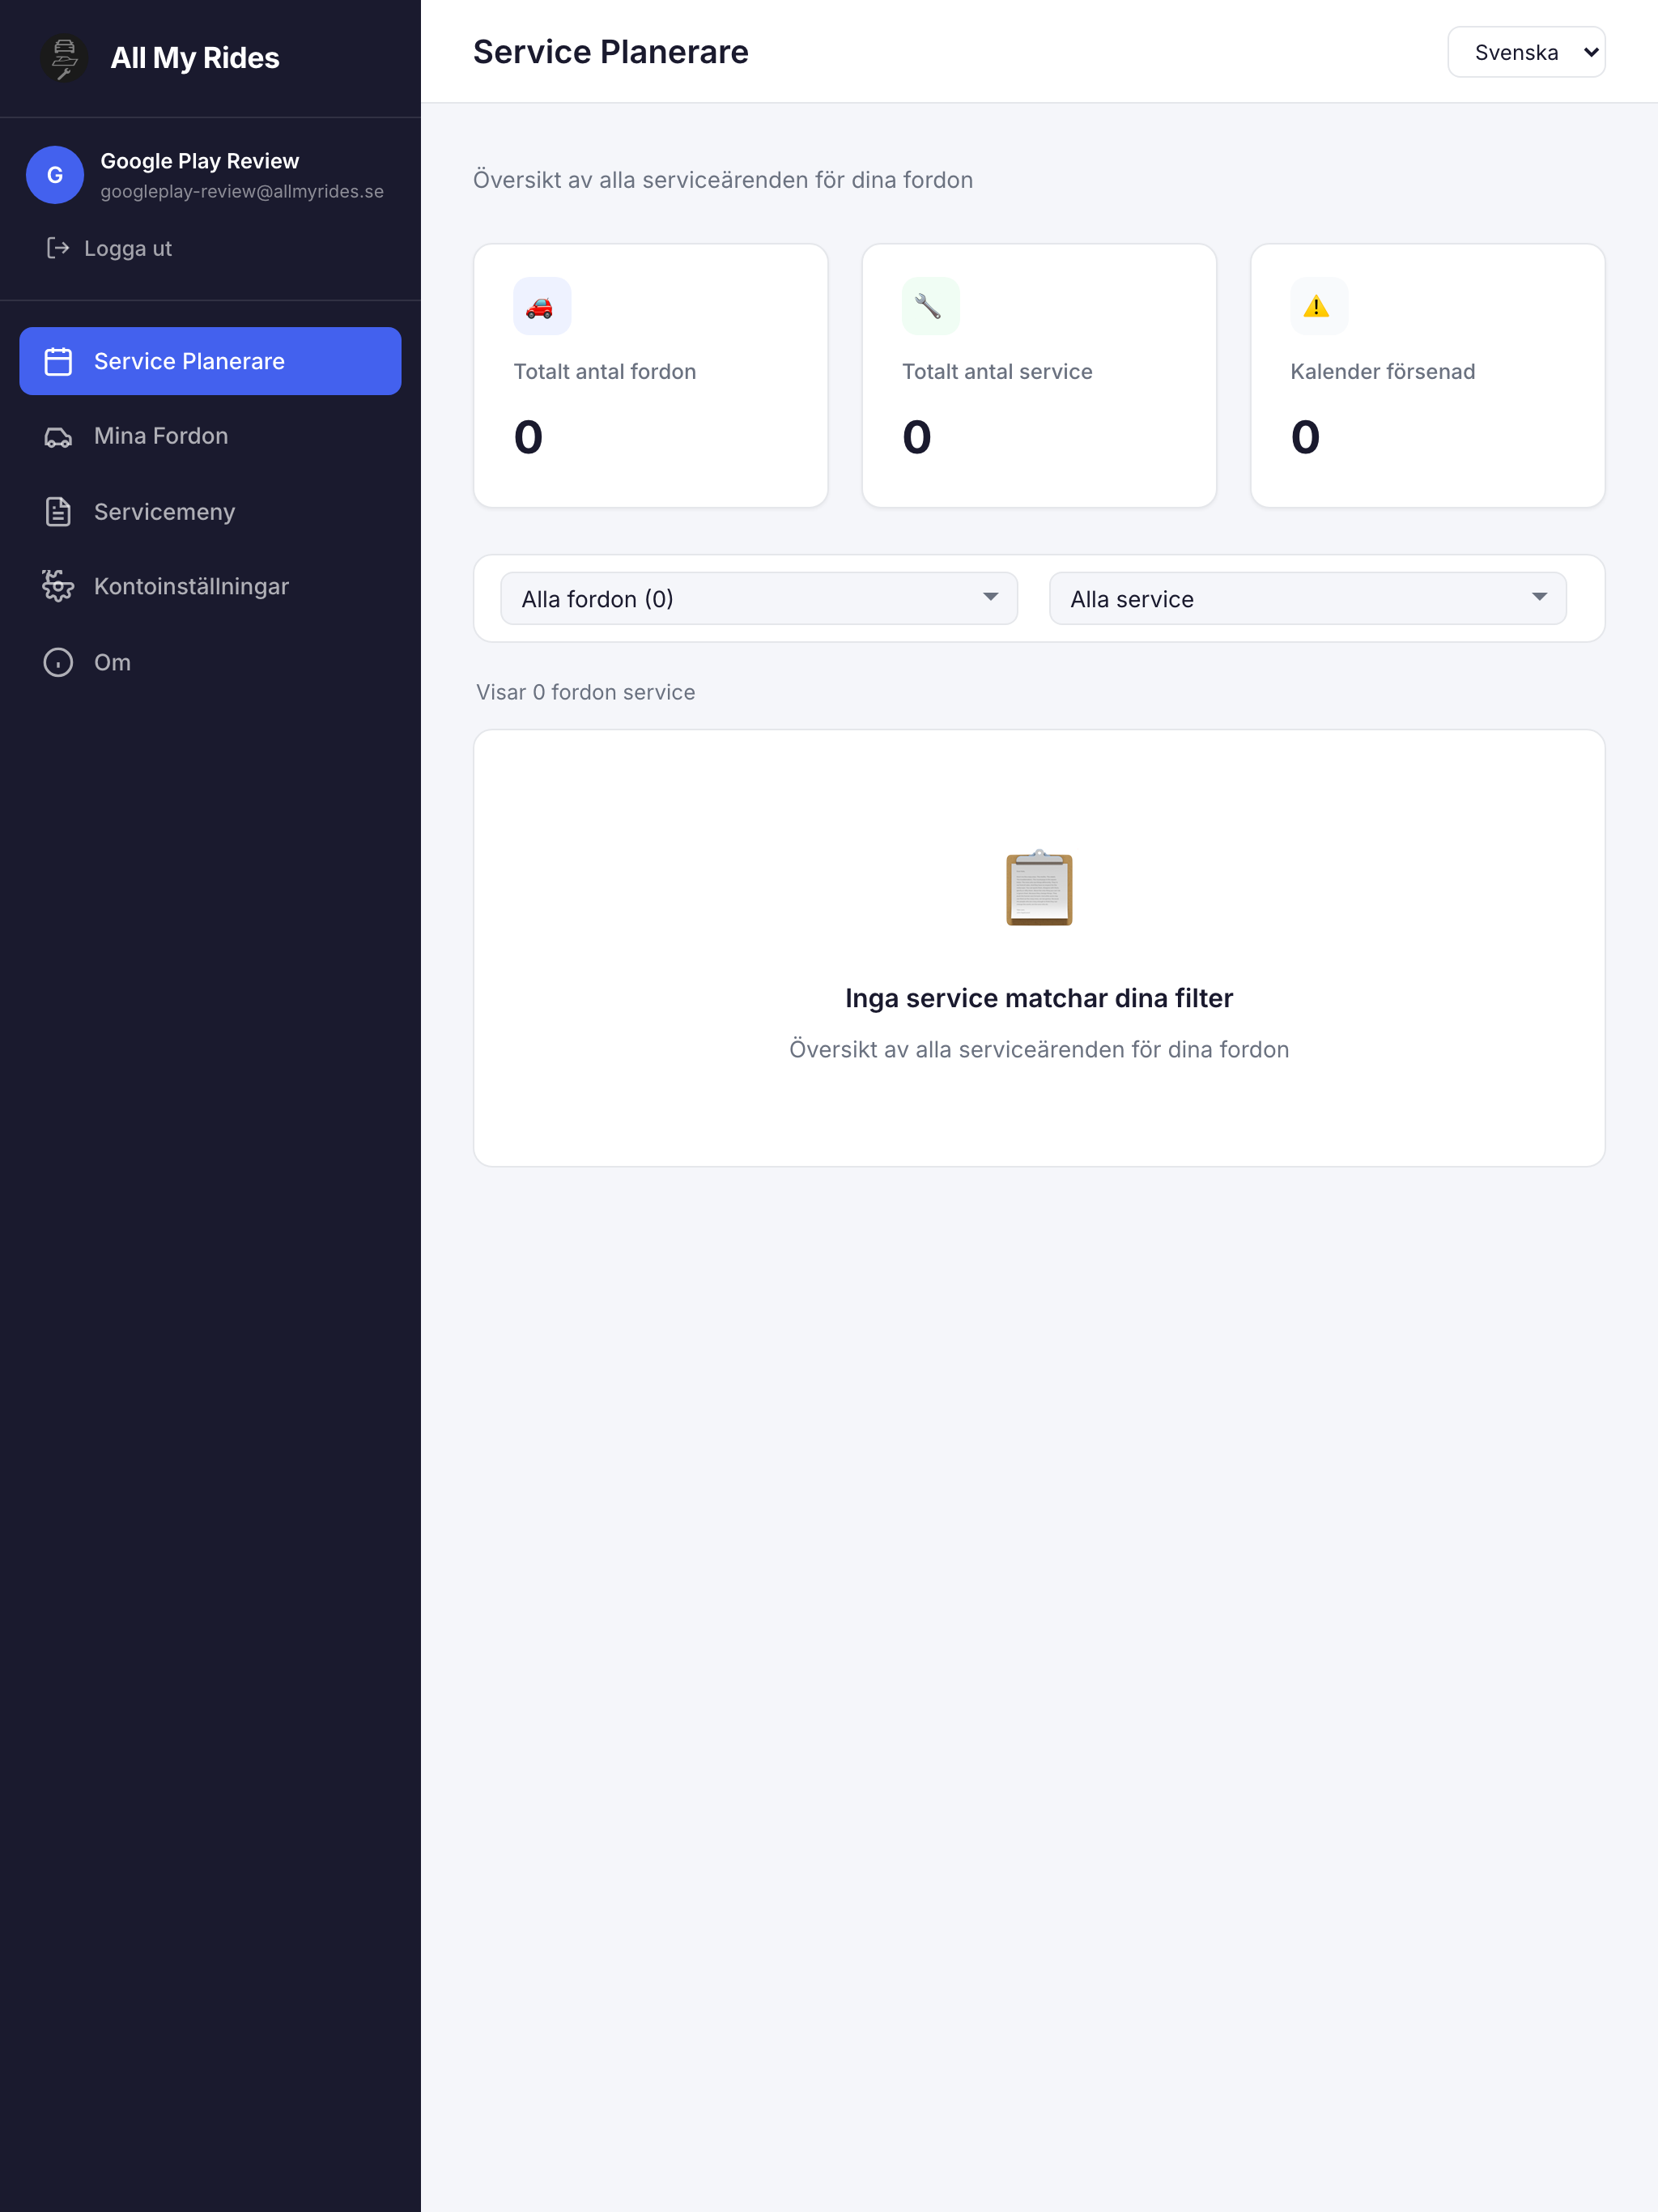Click the calendar icon beside Service Planerare
The height and width of the screenshot is (2212, 1658).
click(x=58, y=361)
